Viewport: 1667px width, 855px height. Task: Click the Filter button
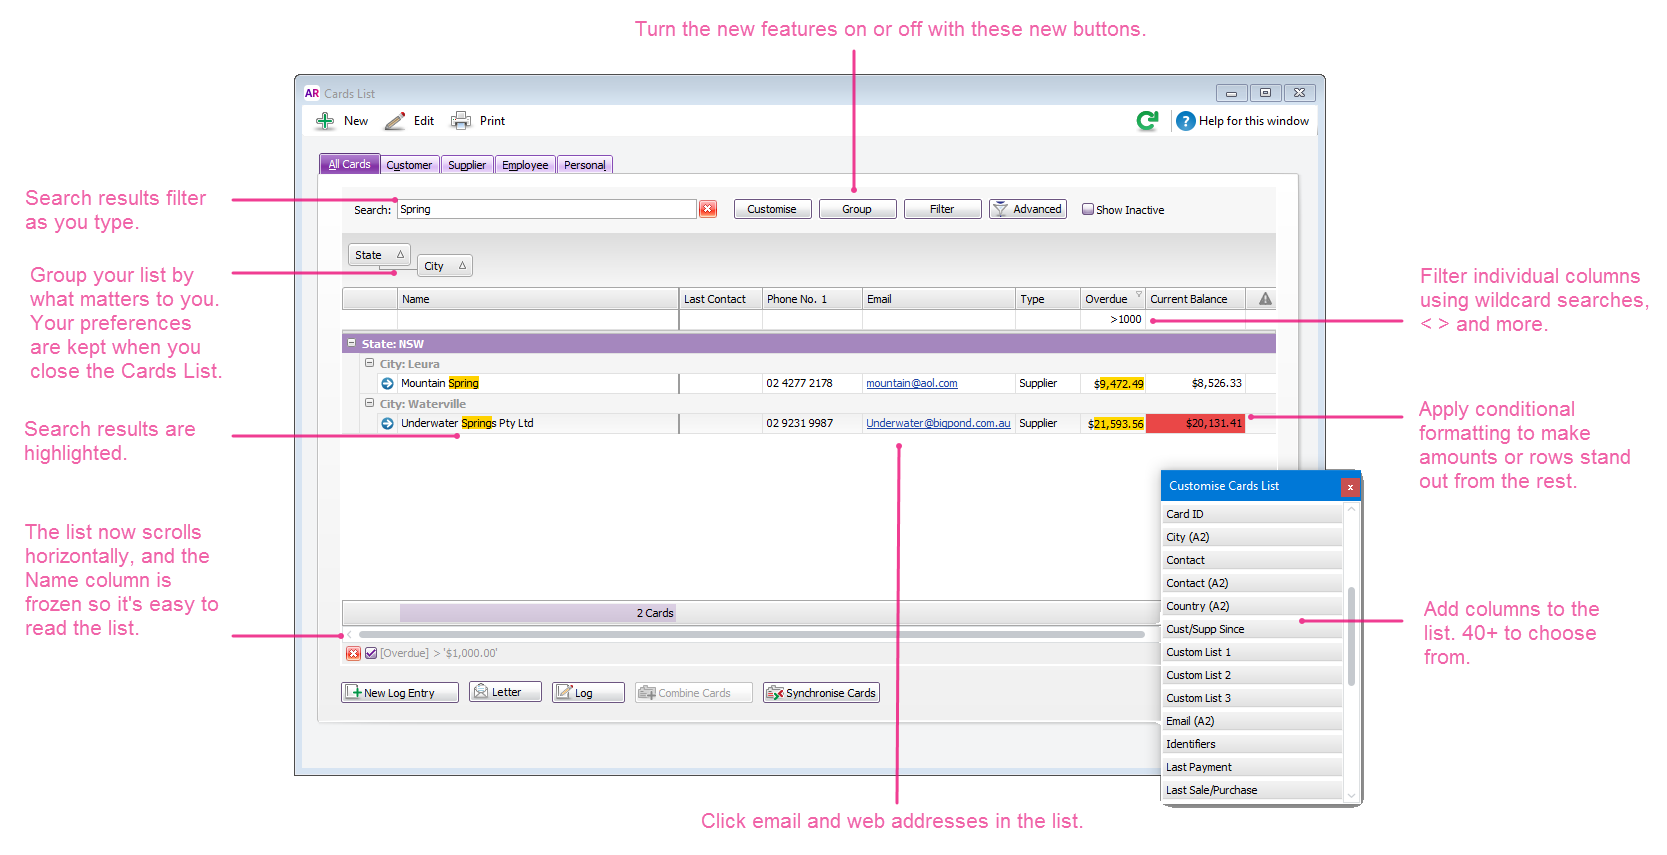pos(942,209)
